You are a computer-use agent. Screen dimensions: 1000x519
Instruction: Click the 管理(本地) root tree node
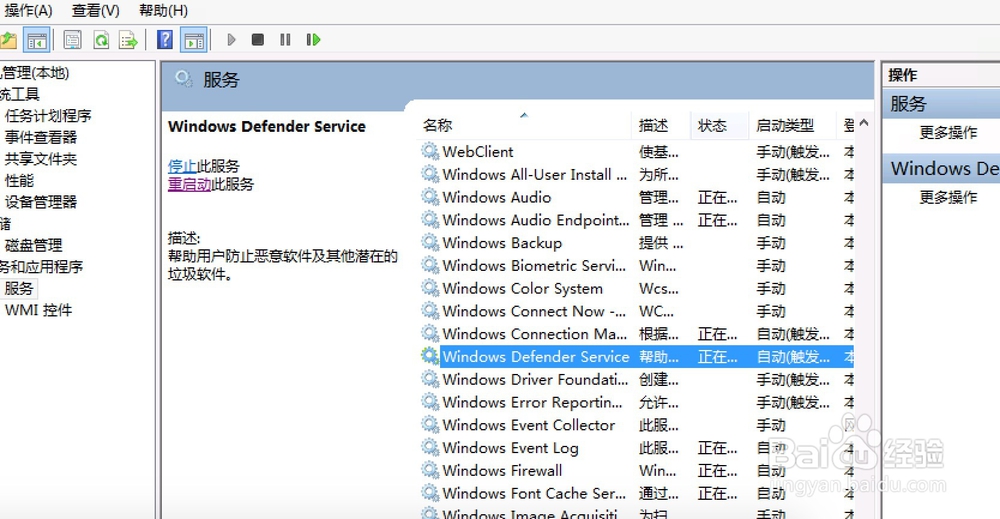click(x=34, y=73)
